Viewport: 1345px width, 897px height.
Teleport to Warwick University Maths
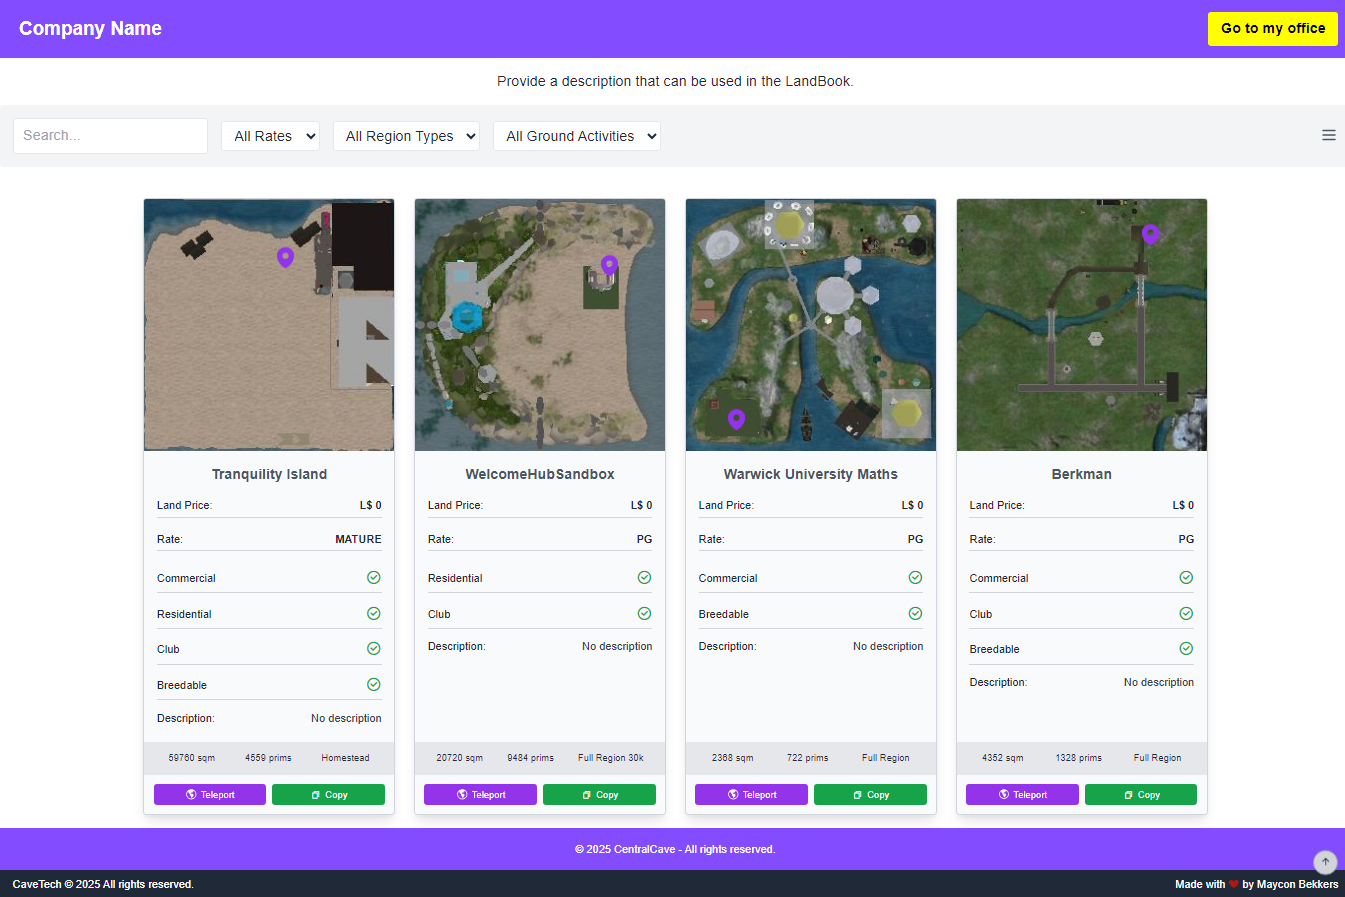(751, 794)
